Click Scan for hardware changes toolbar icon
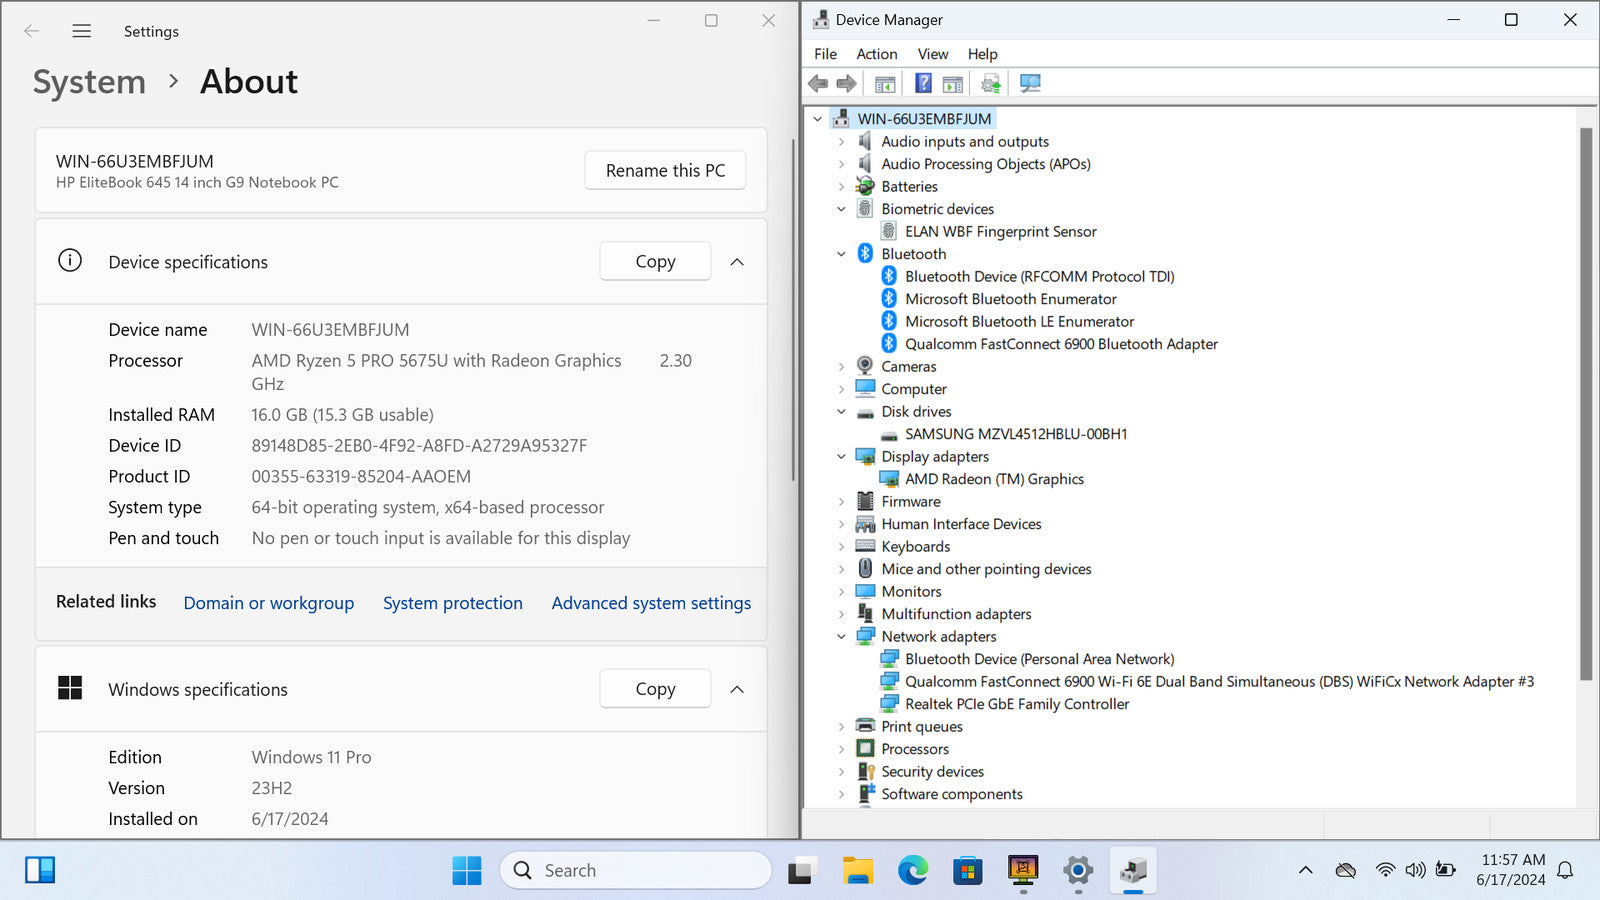1600x900 pixels. pyautogui.click(x=1030, y=83)
